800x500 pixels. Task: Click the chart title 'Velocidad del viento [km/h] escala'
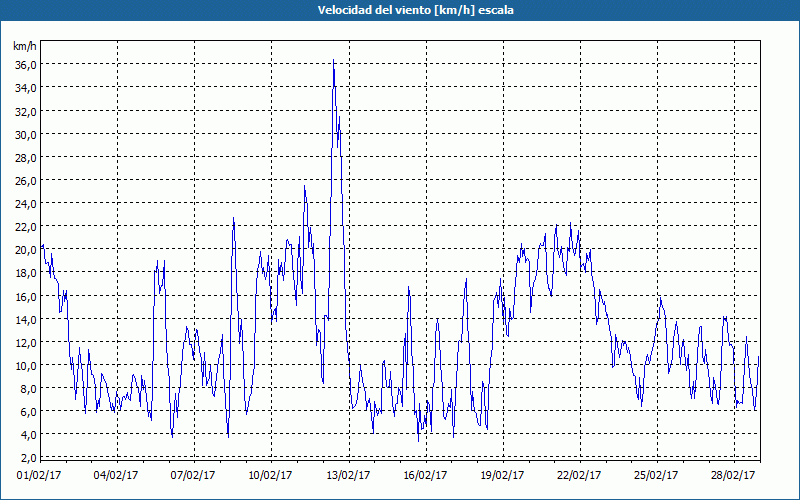point(415,10)
